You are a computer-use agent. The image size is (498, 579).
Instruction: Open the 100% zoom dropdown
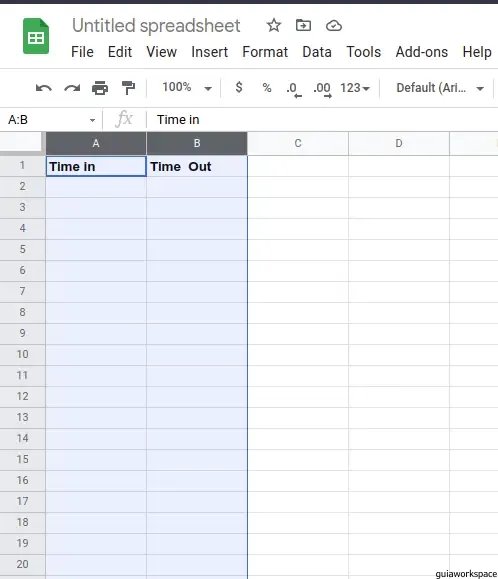(187, 88)
